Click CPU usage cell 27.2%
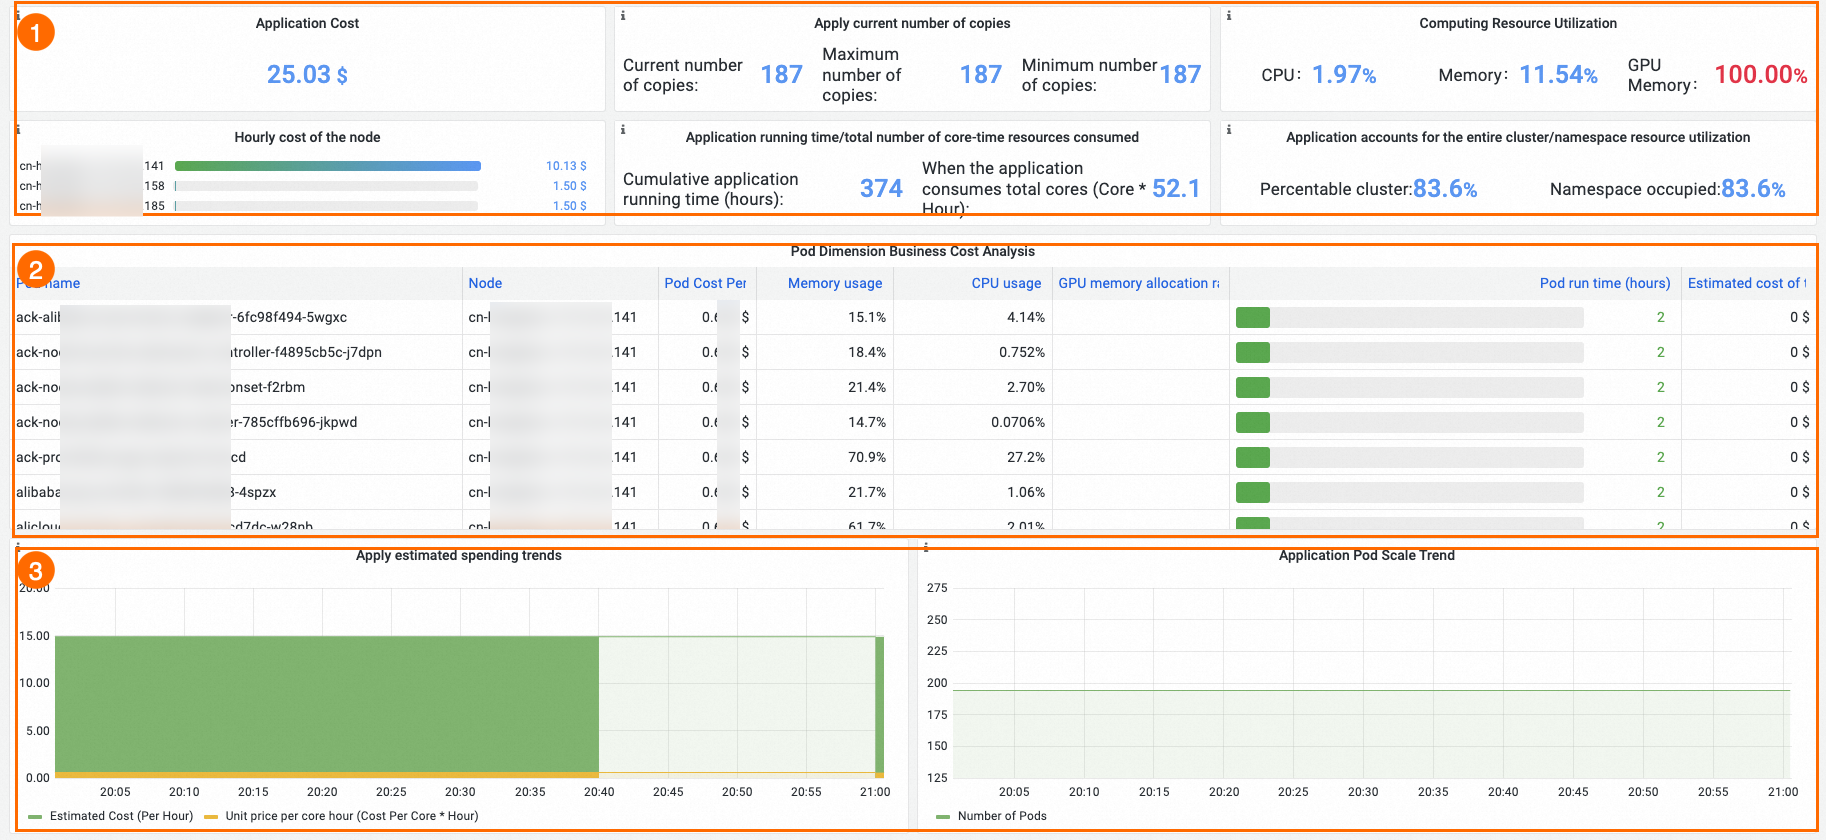 [1026, 457]
